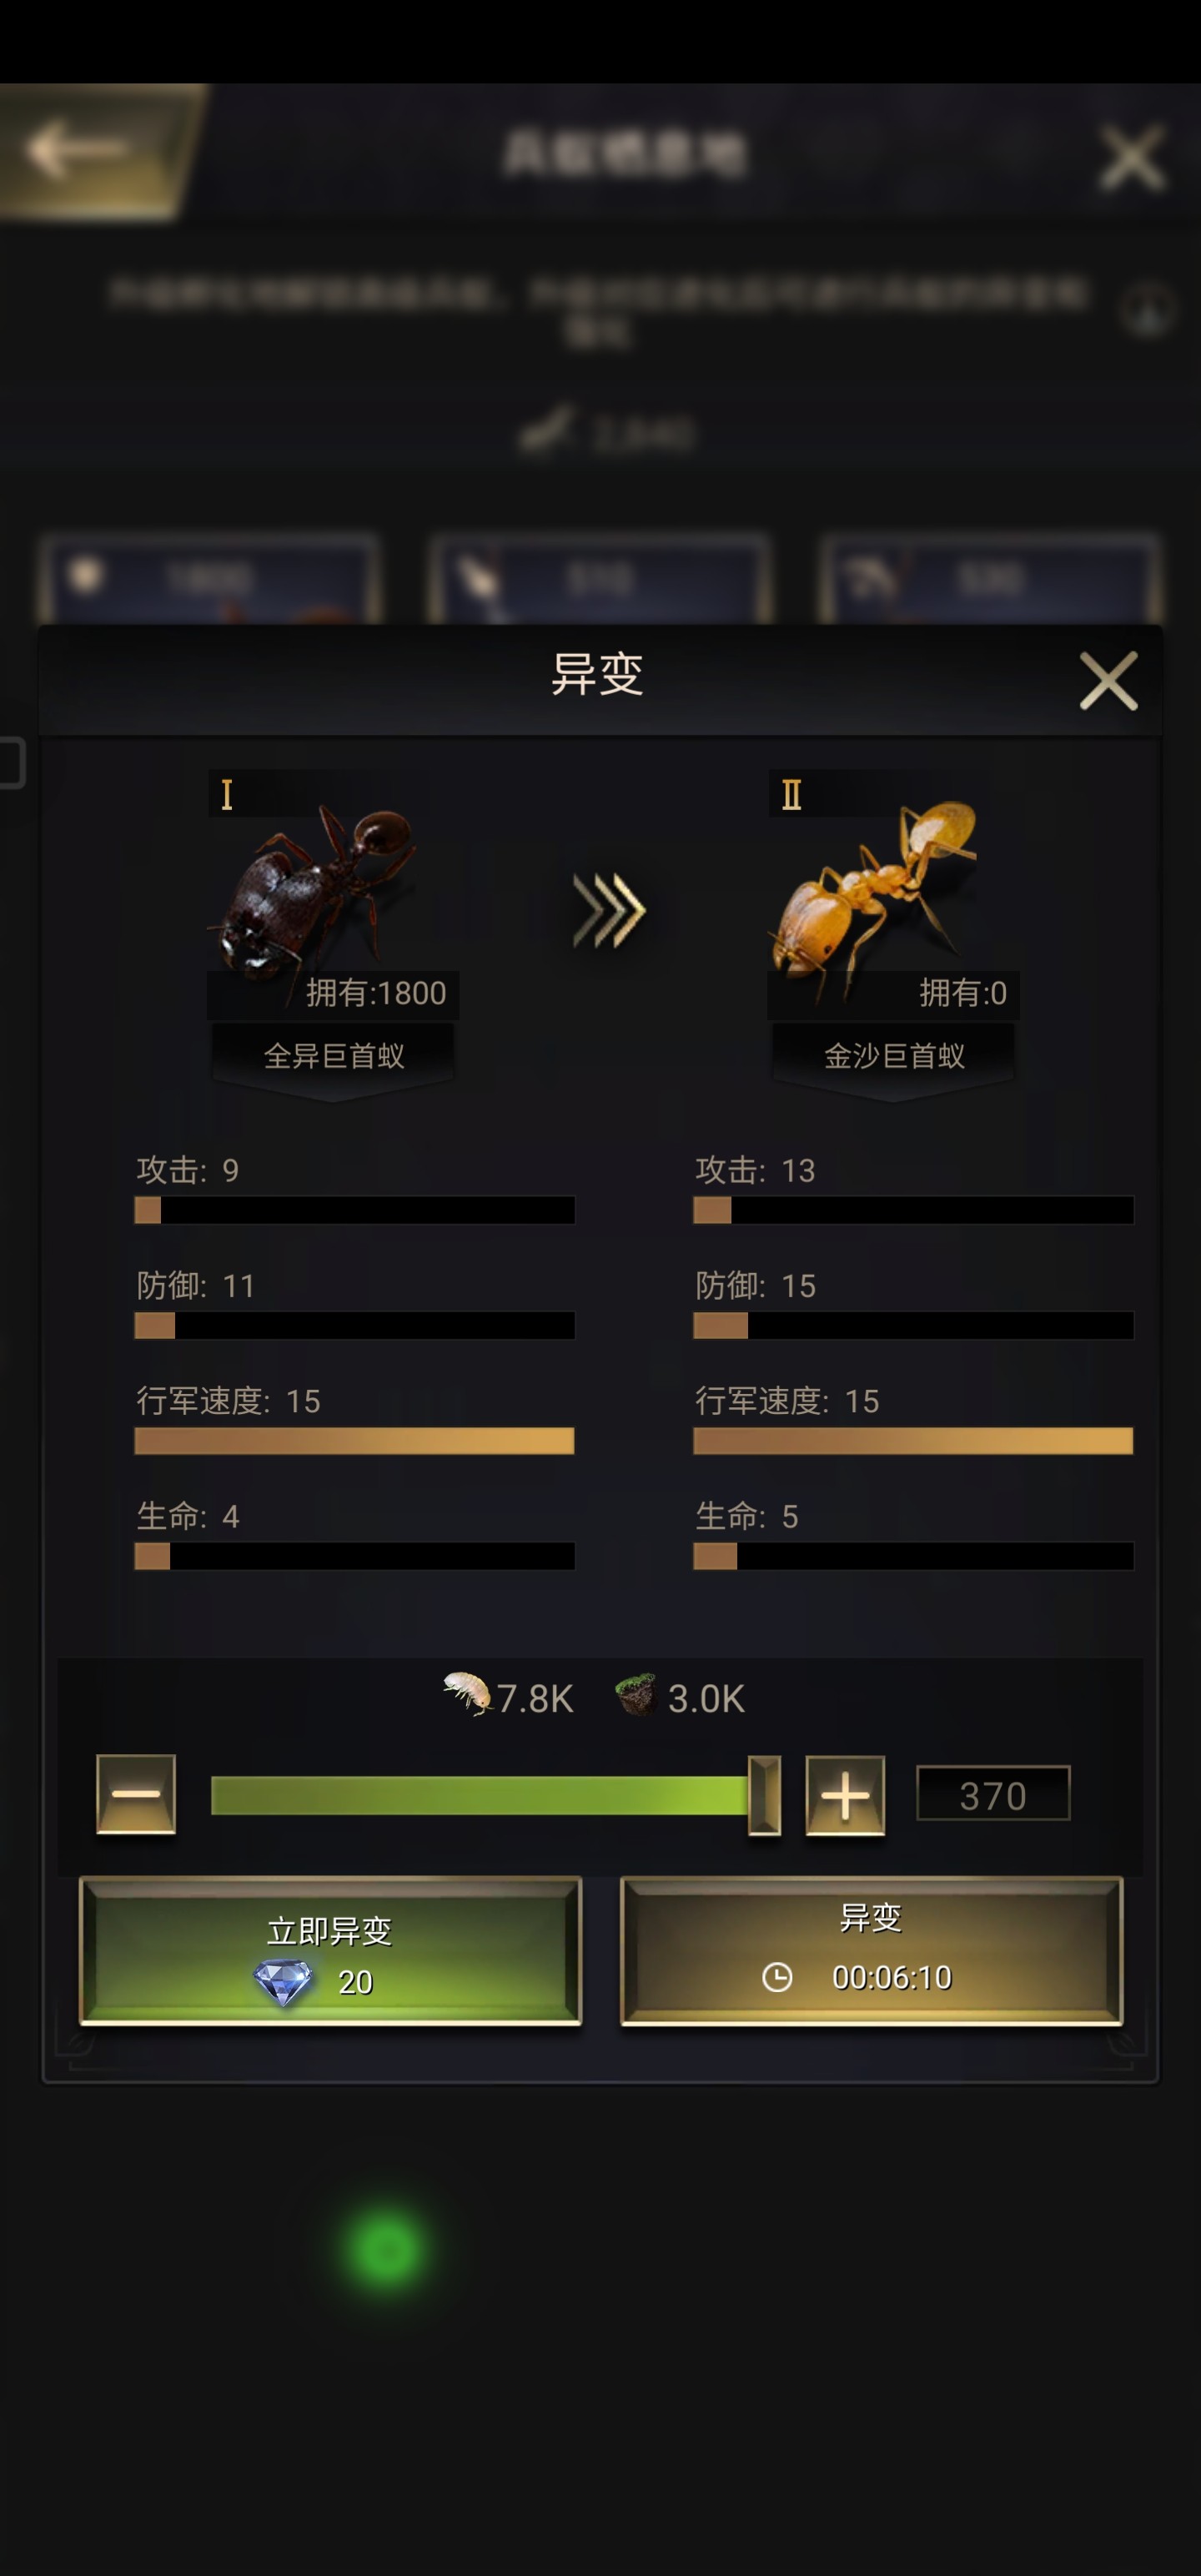1201x2576 pixels.
Task: Click the triple chevron arrow between ants
Action: point(609,909)
